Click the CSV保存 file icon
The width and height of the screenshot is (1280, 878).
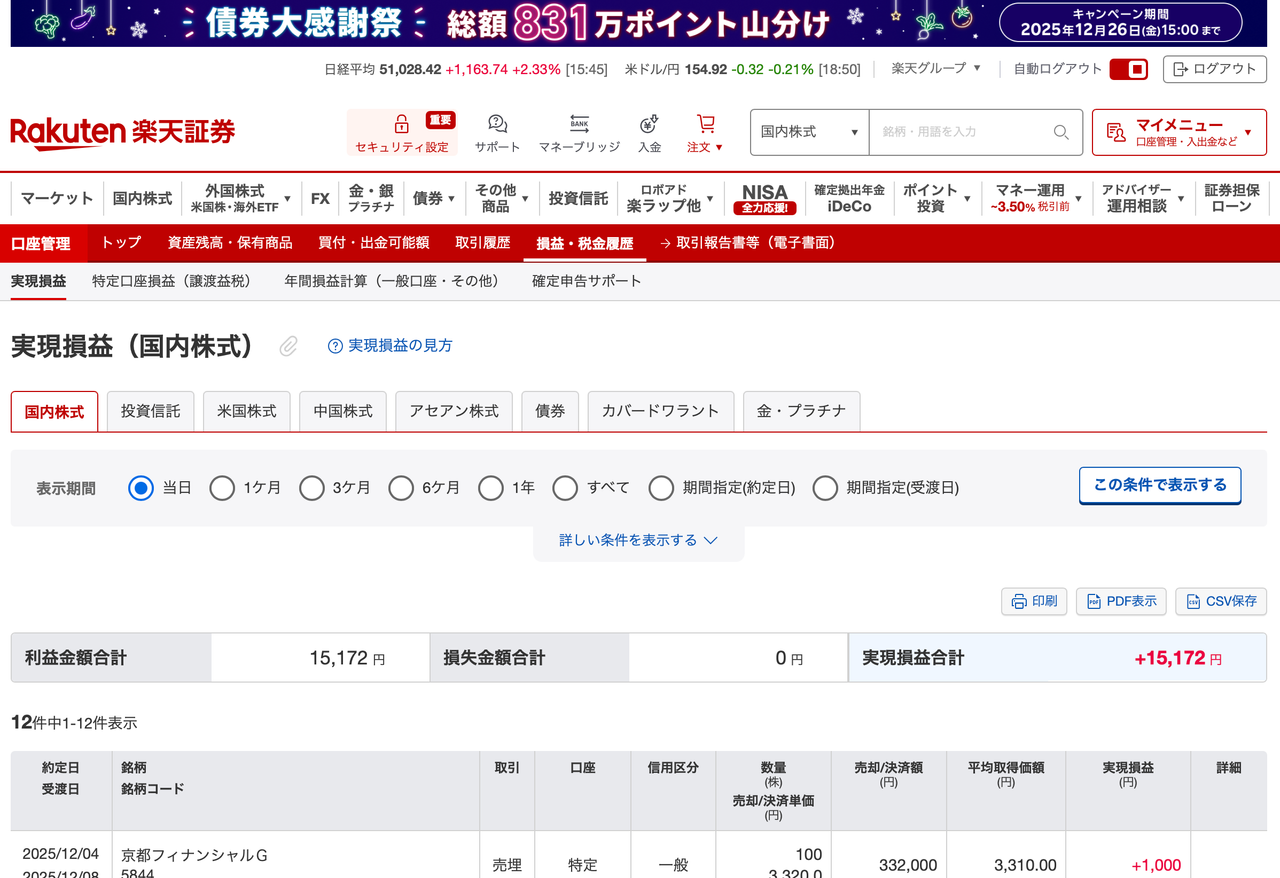(x=1194, y=601)
